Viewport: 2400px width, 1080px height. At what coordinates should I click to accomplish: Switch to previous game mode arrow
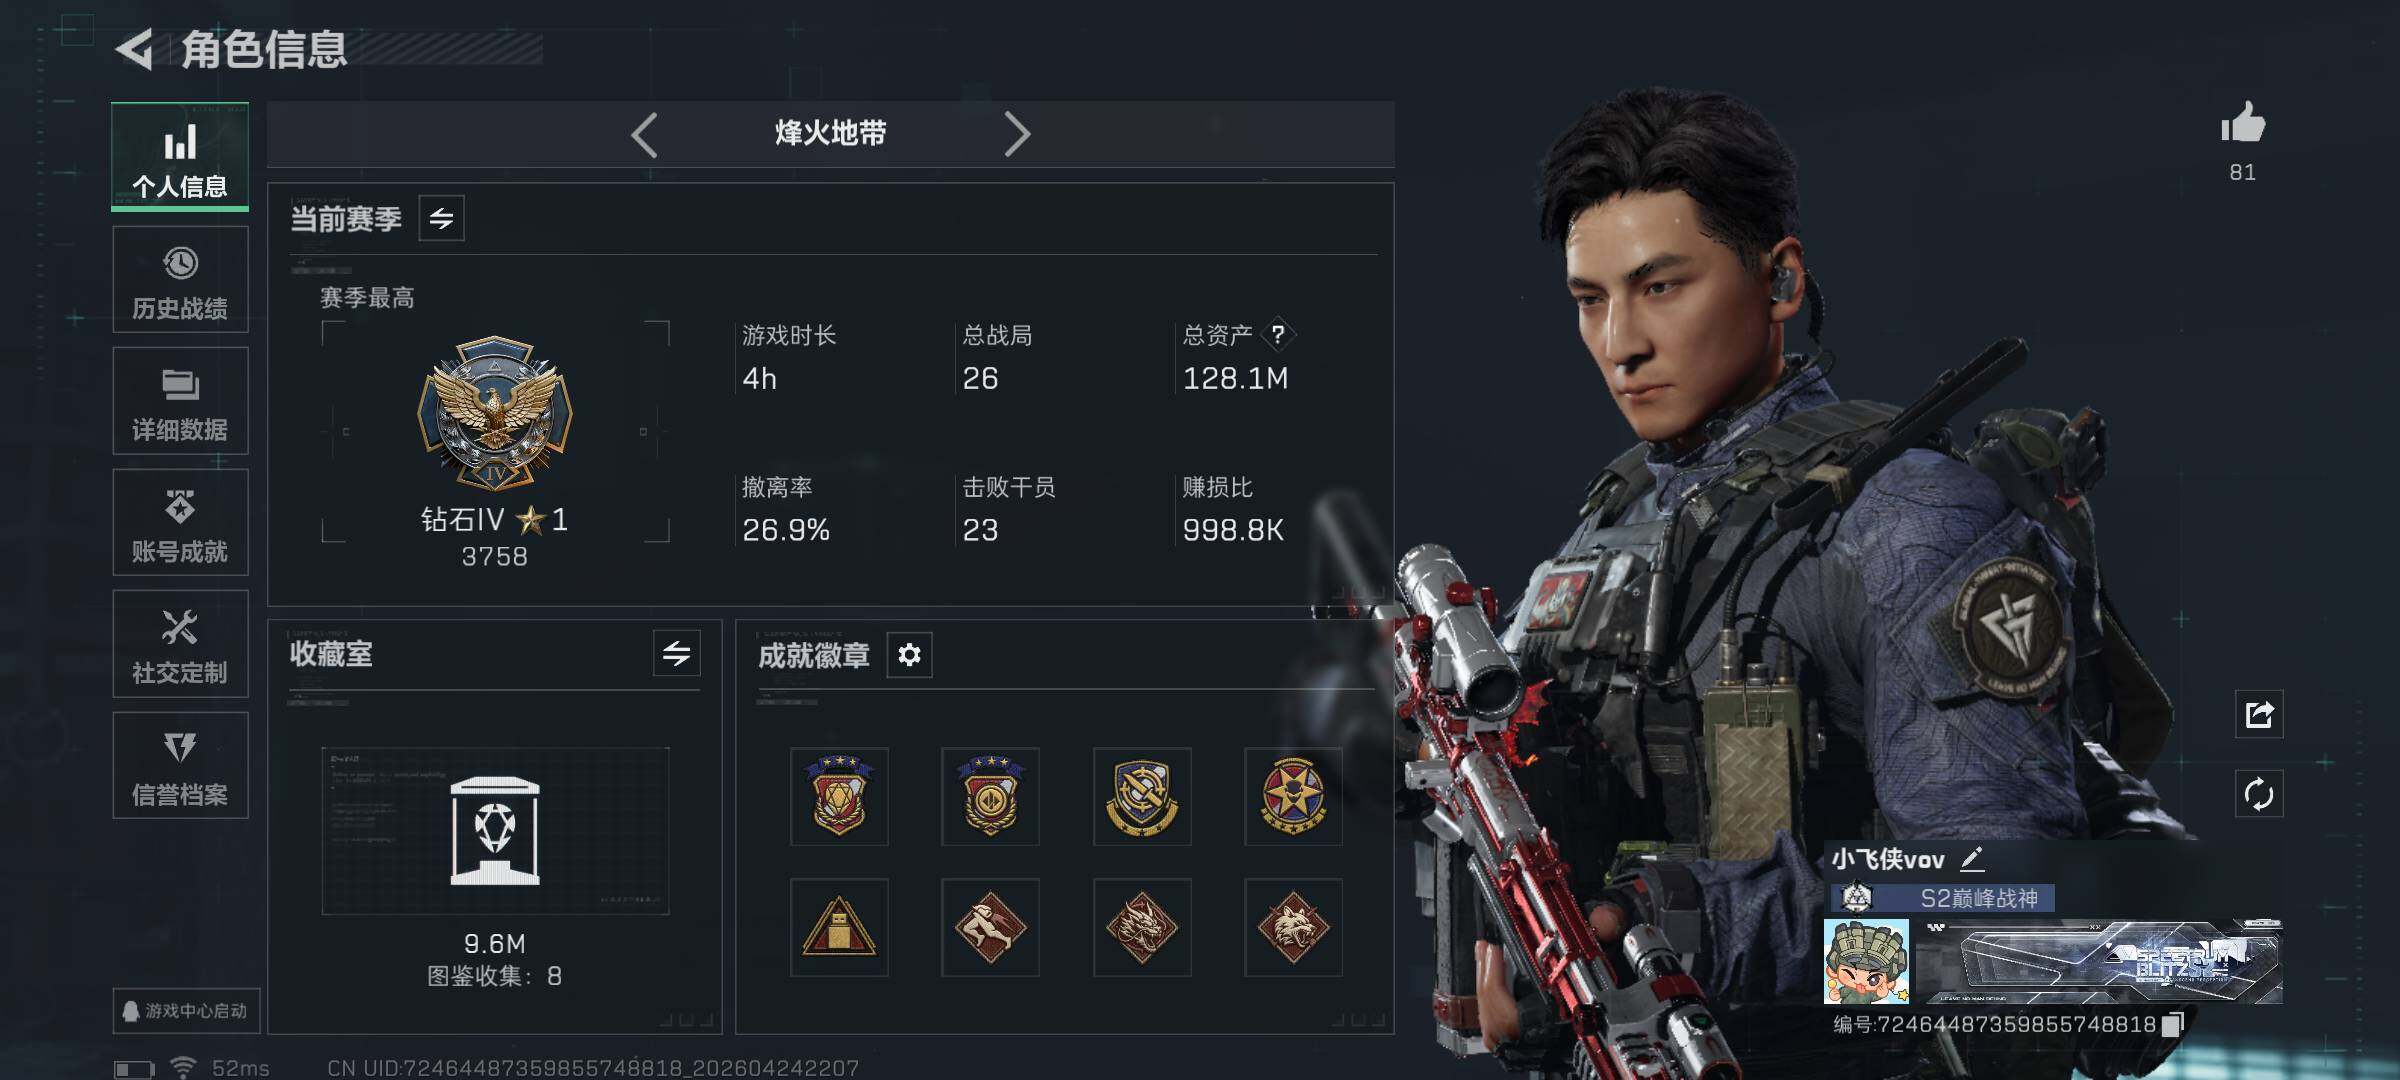(645, 134)
